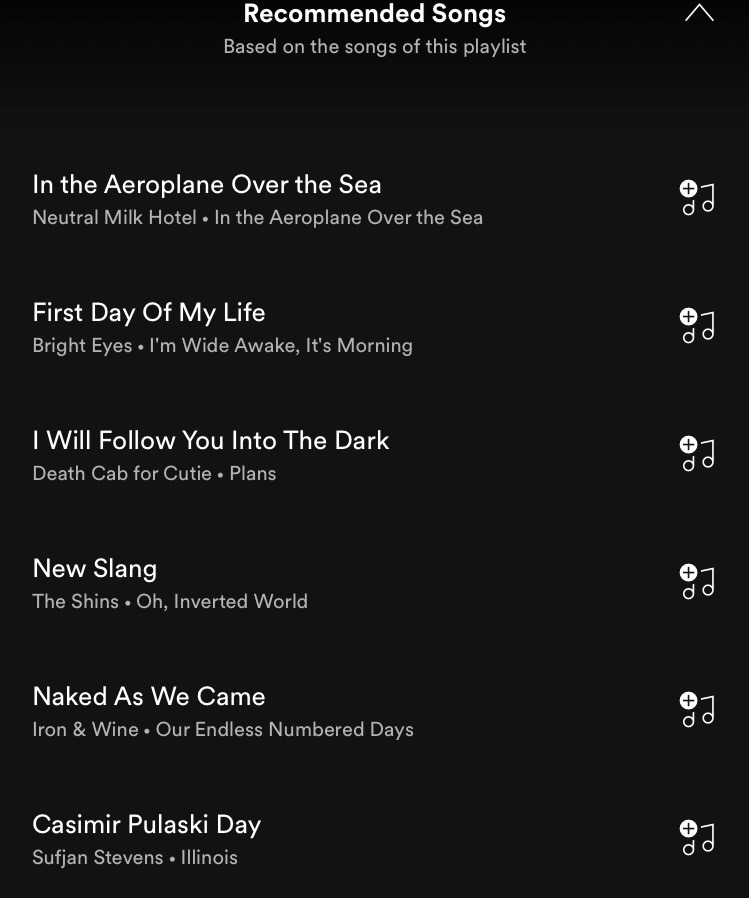Collapse the Recommended Songs section
749x898 pixels.
pyautogui.click(x=699, y=14)
